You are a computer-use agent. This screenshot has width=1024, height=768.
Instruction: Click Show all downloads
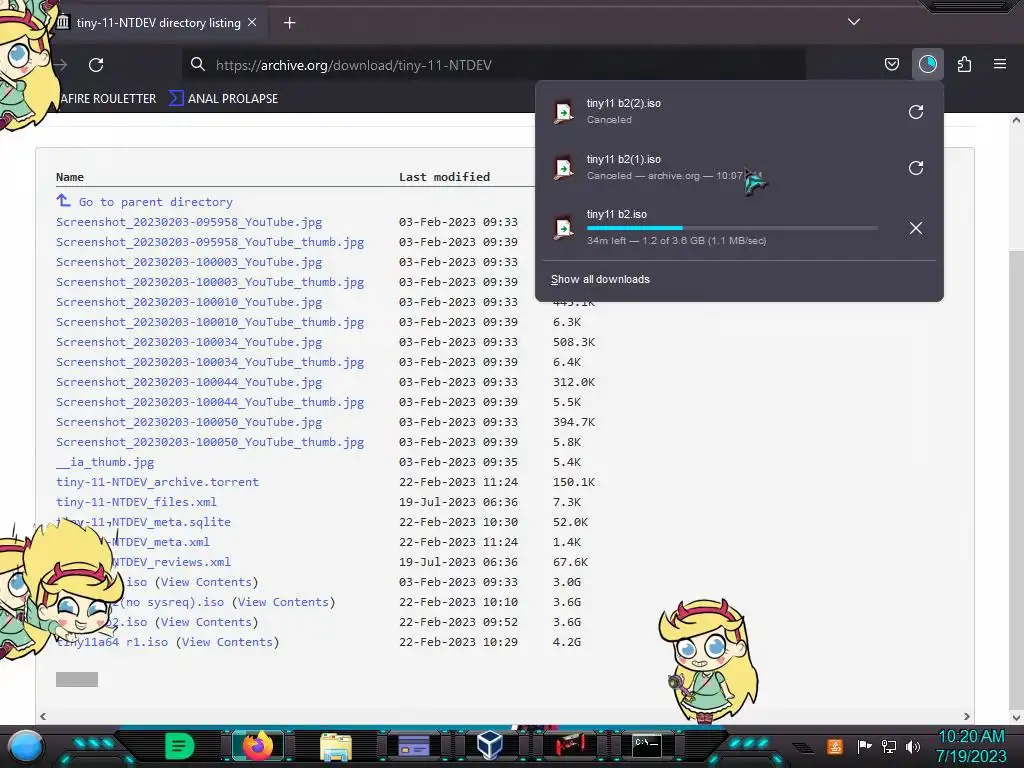point(600,279)
